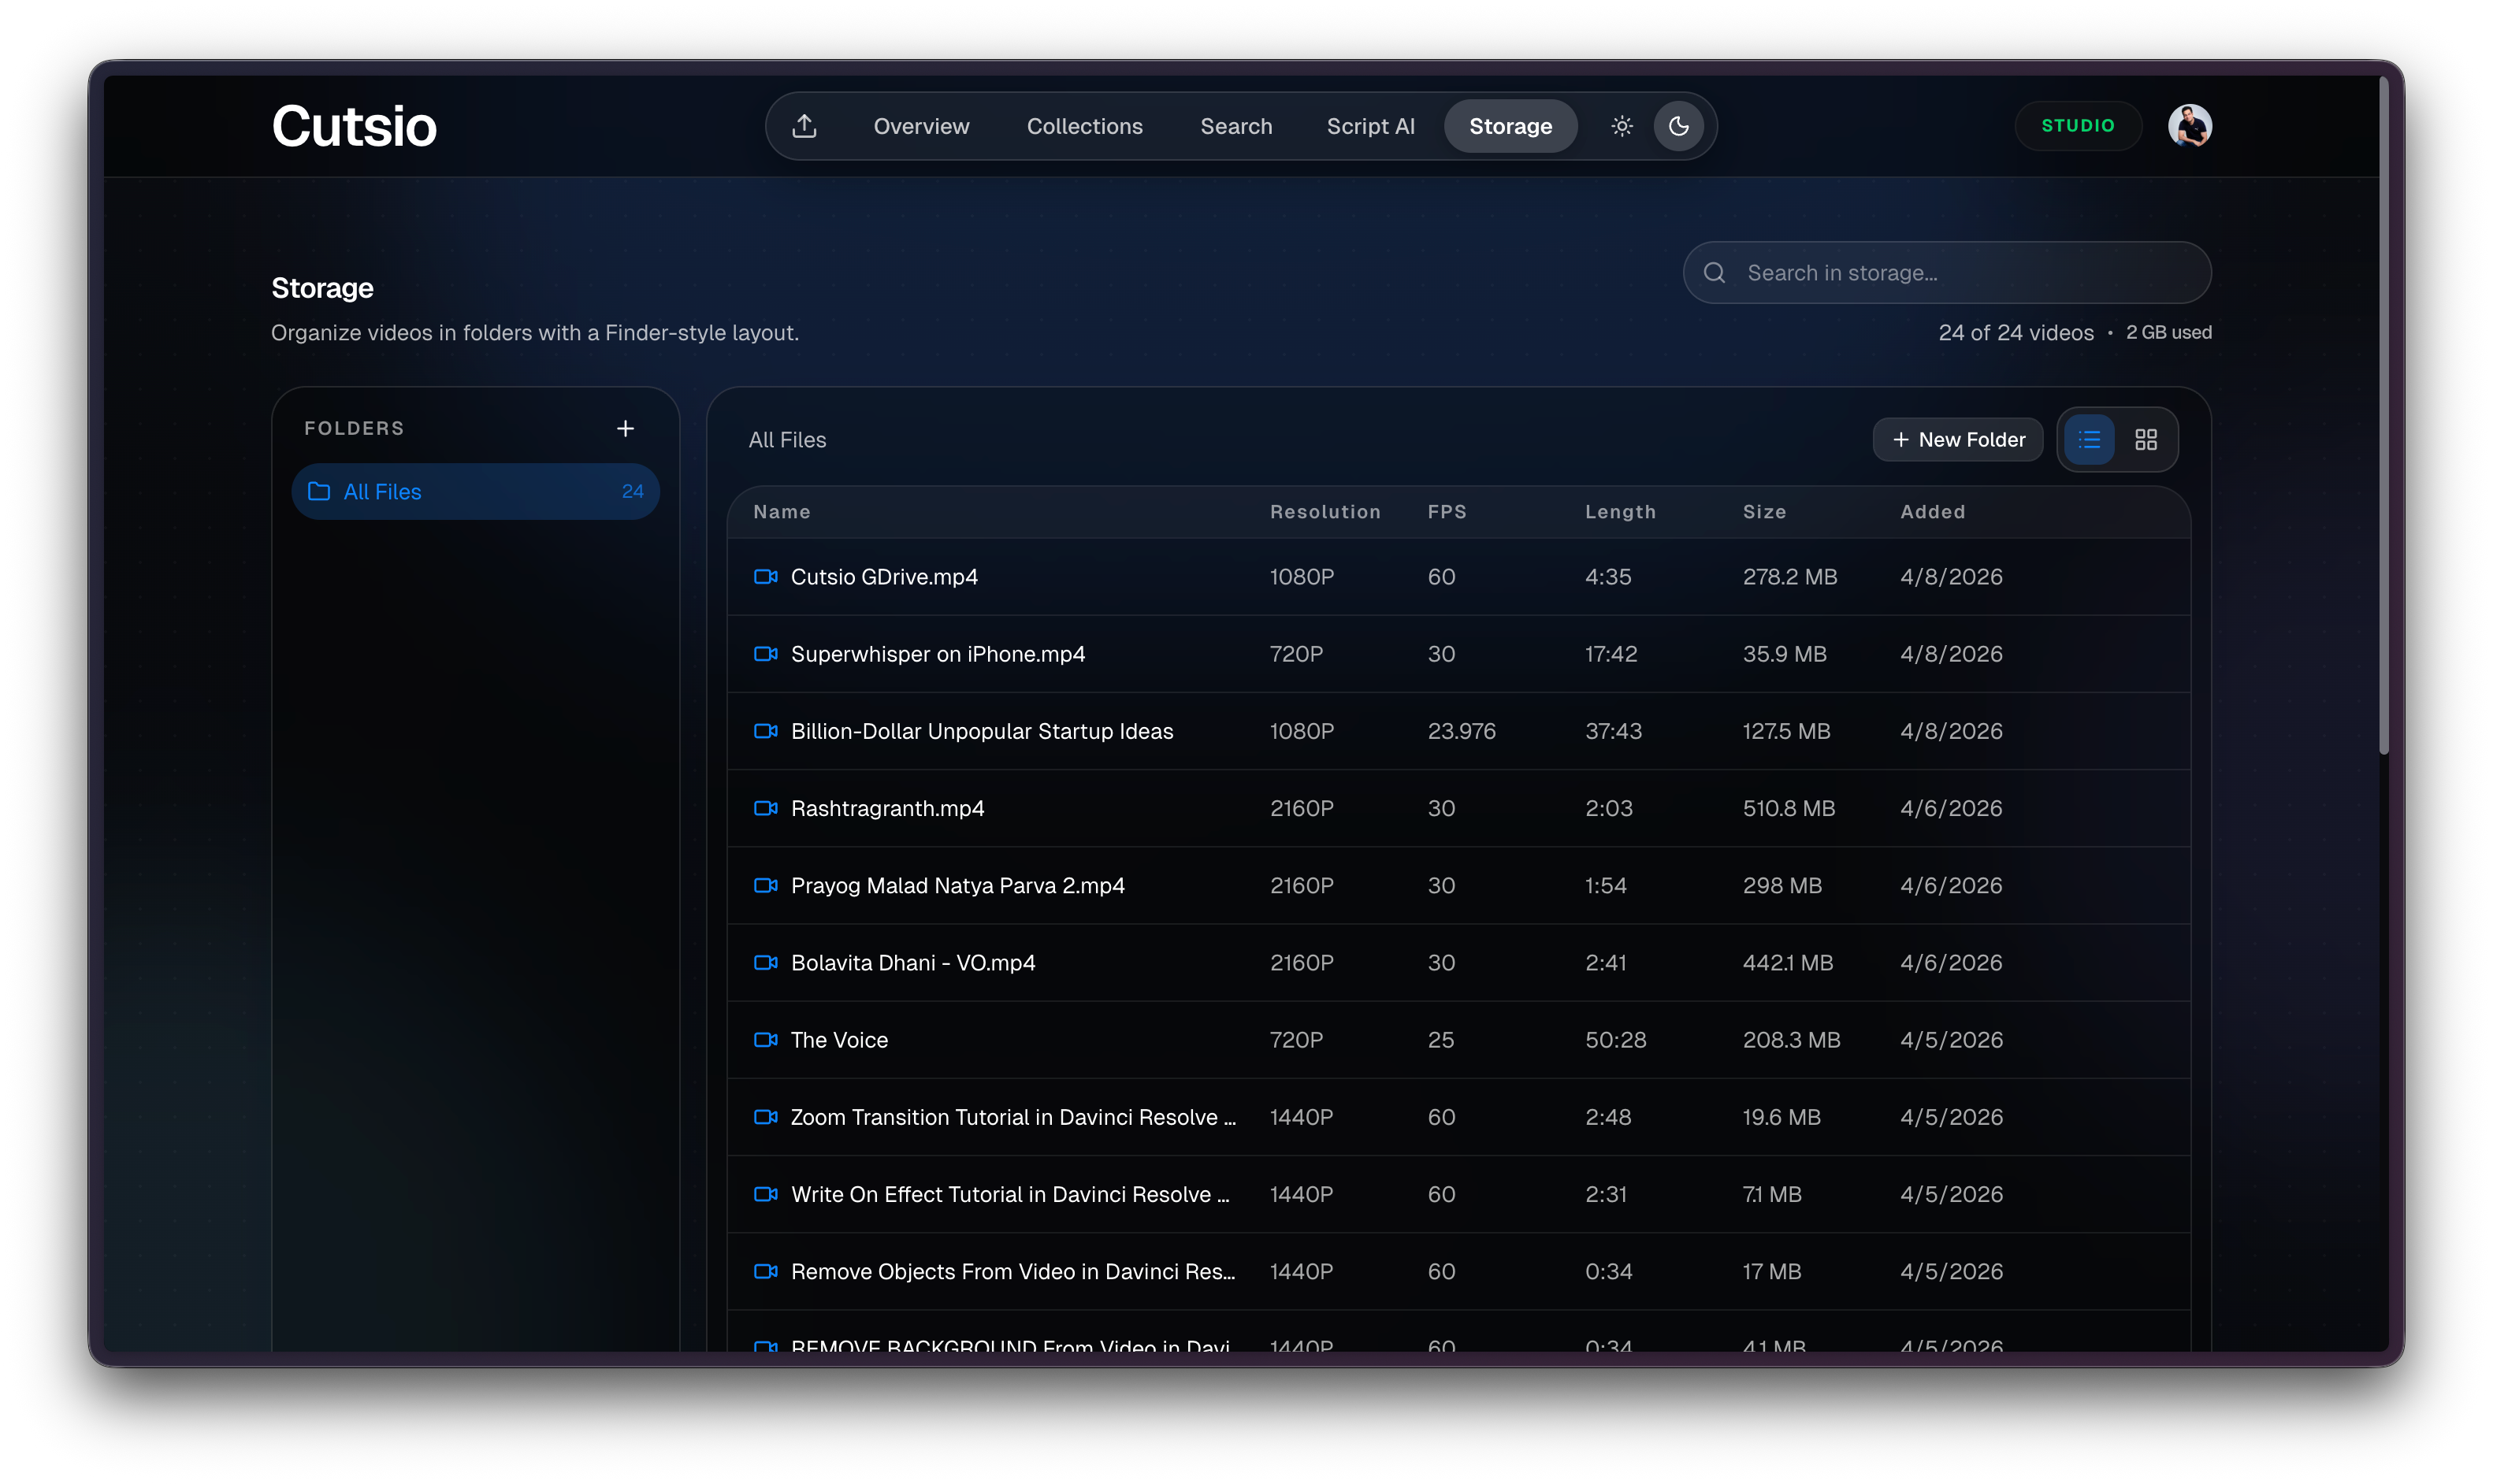Click the Search in storage field
Screen dimensions: 2493x1484
(1960, 273)
